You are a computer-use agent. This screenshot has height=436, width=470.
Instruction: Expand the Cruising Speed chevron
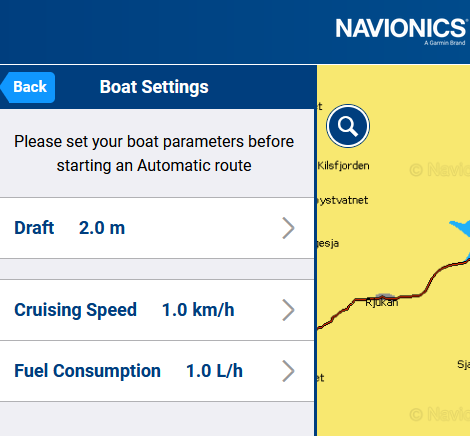point(288,310)
